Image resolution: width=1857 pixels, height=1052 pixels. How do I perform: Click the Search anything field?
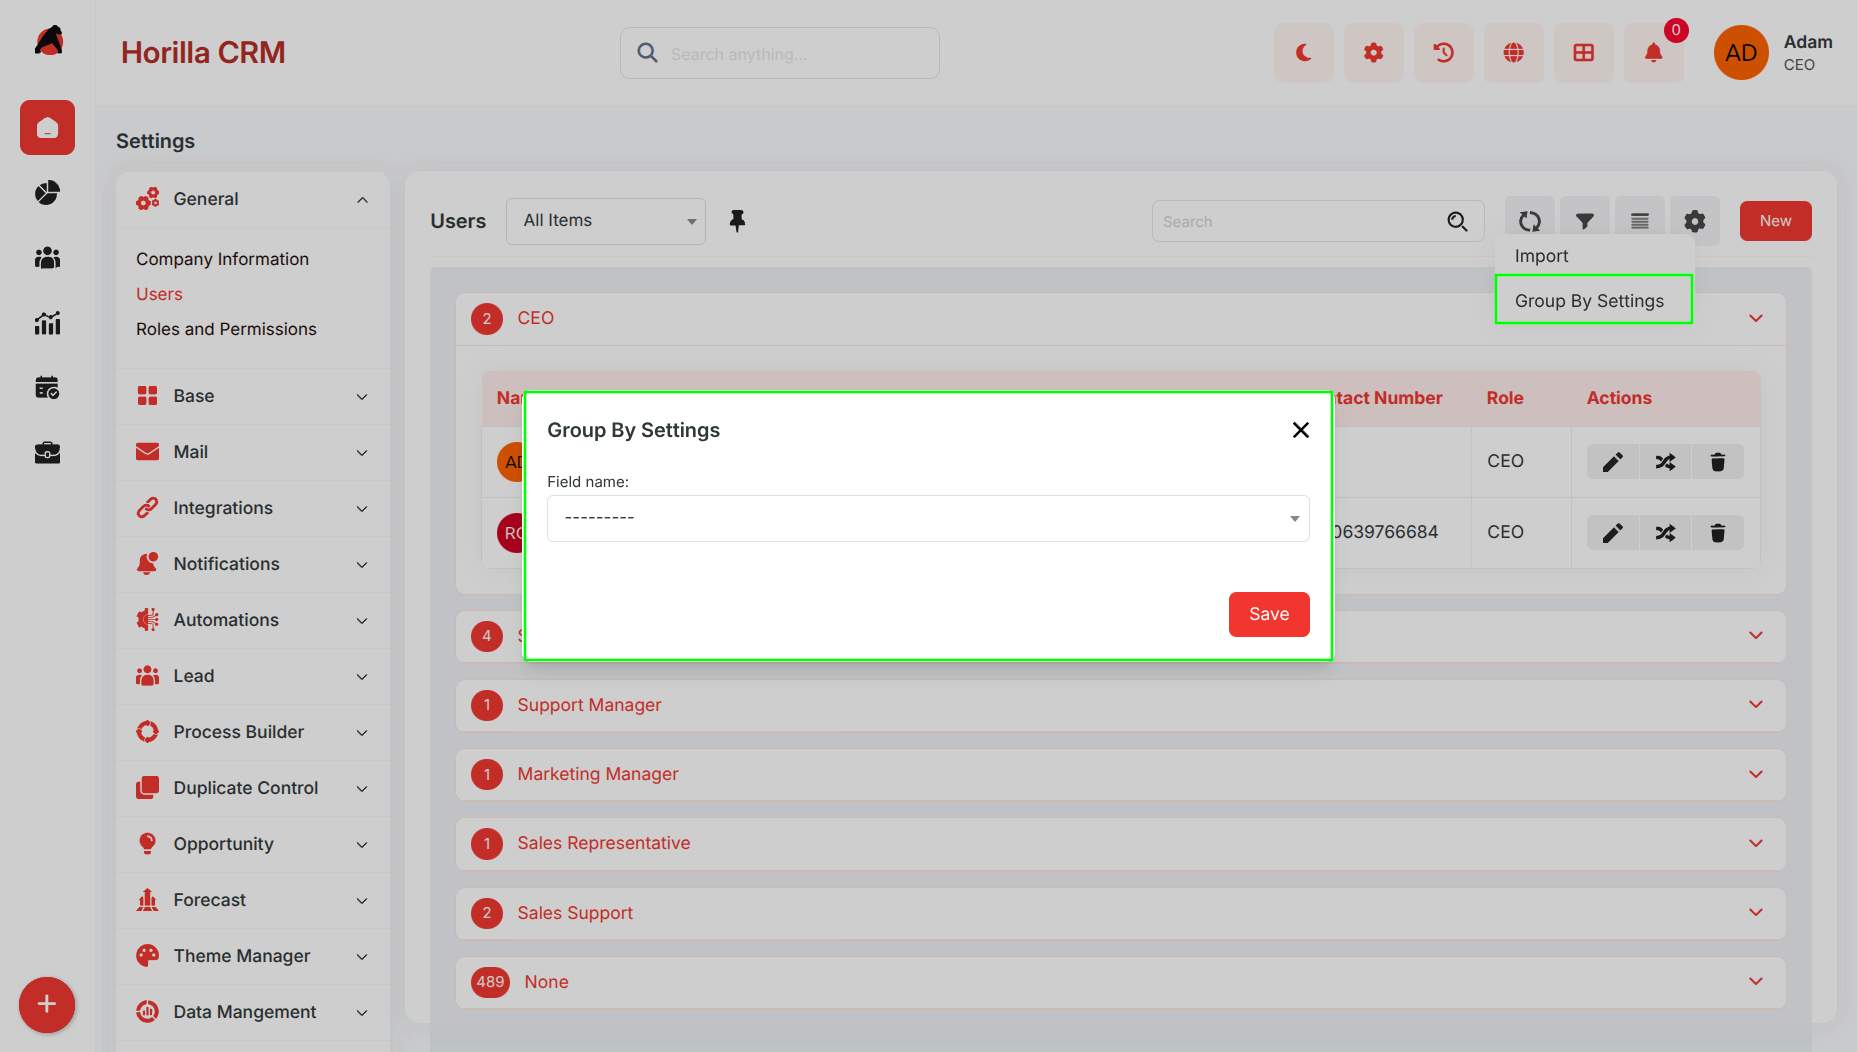click(x=780, y=53)
